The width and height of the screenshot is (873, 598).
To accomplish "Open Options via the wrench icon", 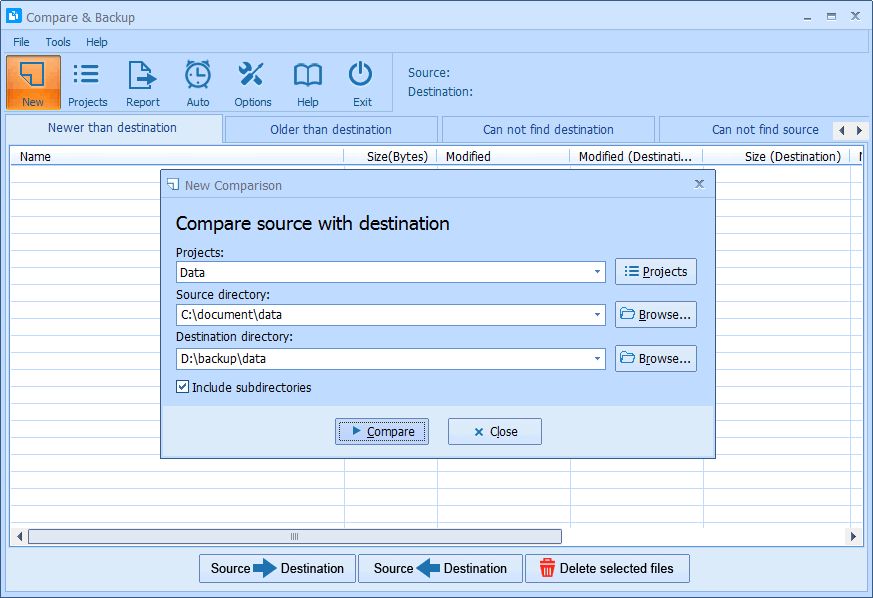I will coord(252,82).
